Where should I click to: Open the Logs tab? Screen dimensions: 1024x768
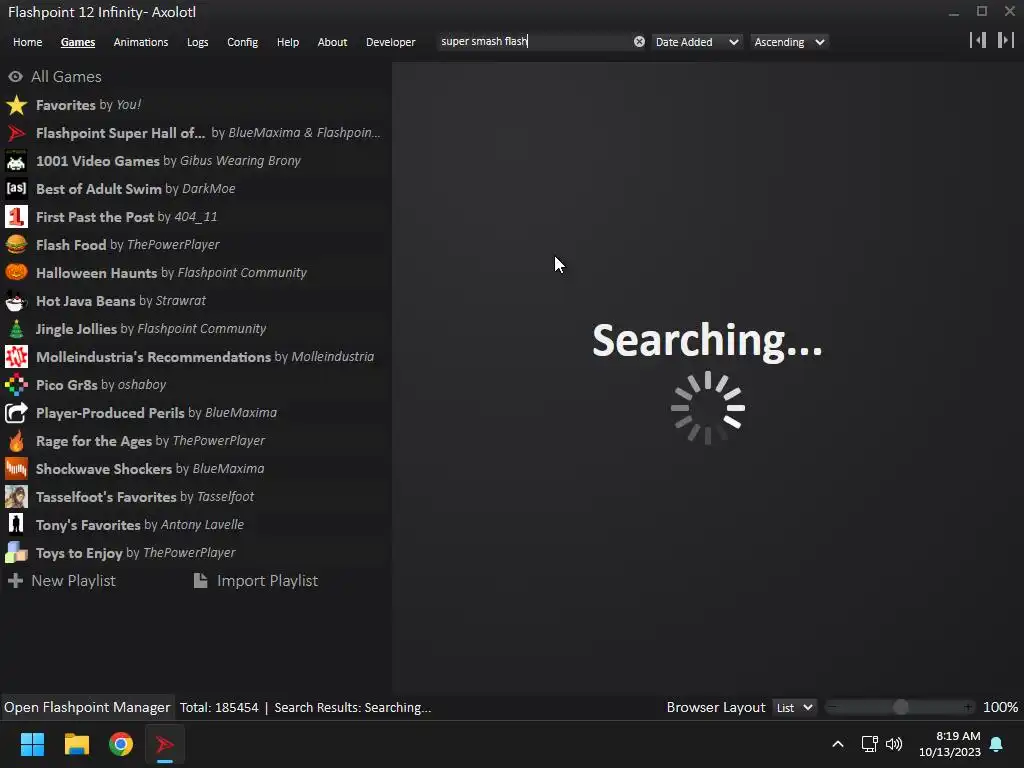coord(197,42)
